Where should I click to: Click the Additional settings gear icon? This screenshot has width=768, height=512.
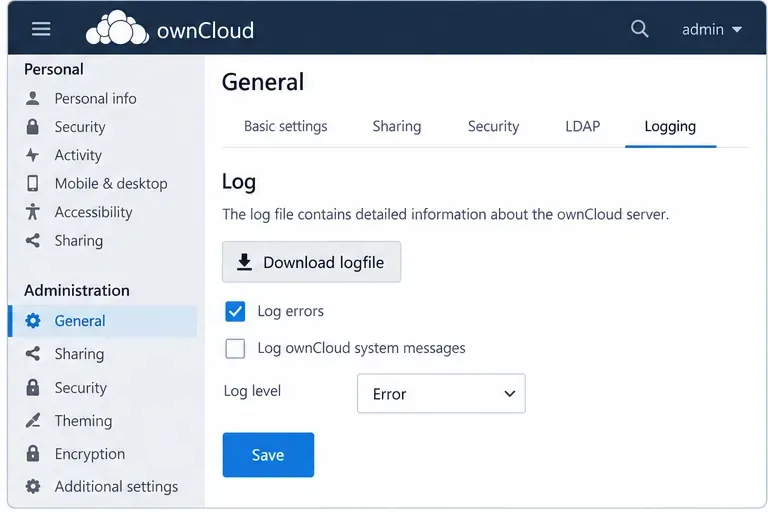tap(33, 487)
